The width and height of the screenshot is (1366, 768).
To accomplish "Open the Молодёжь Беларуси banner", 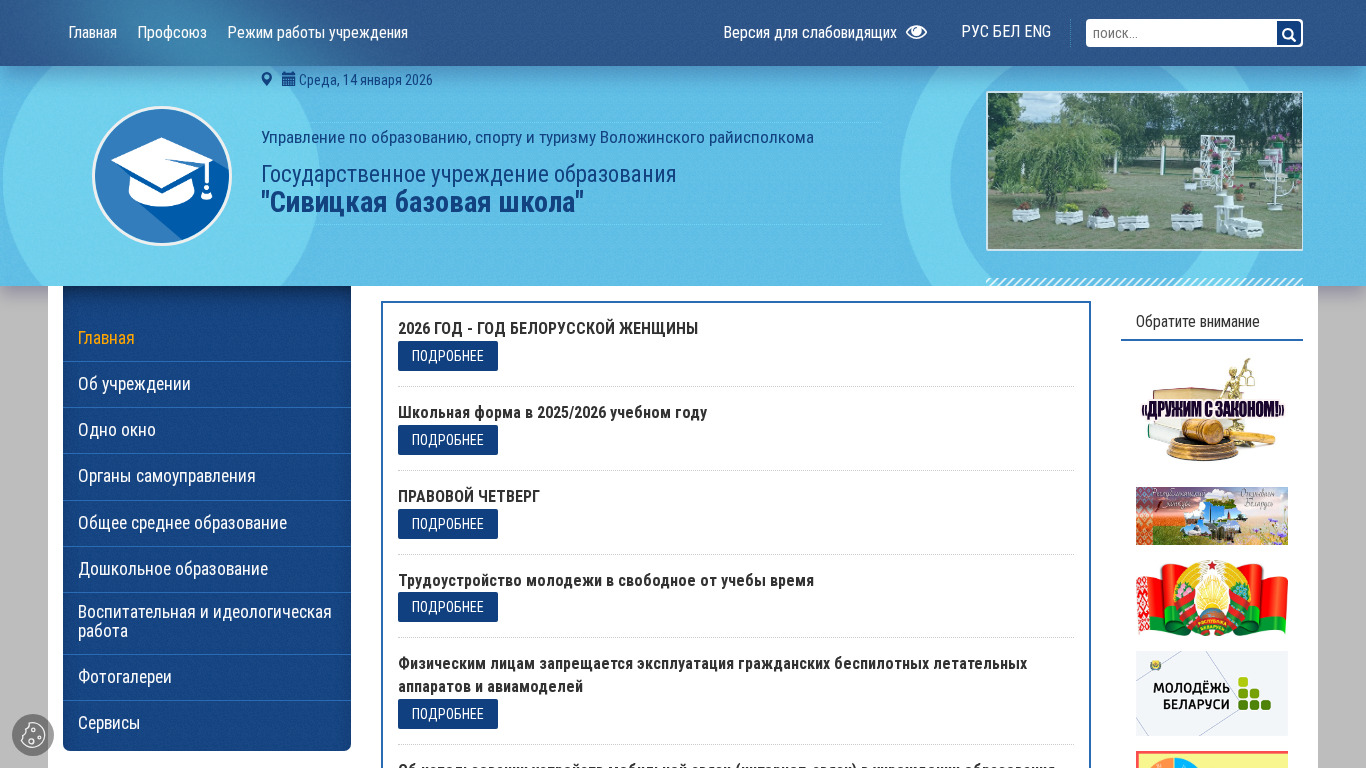I will coord(1212,694).
